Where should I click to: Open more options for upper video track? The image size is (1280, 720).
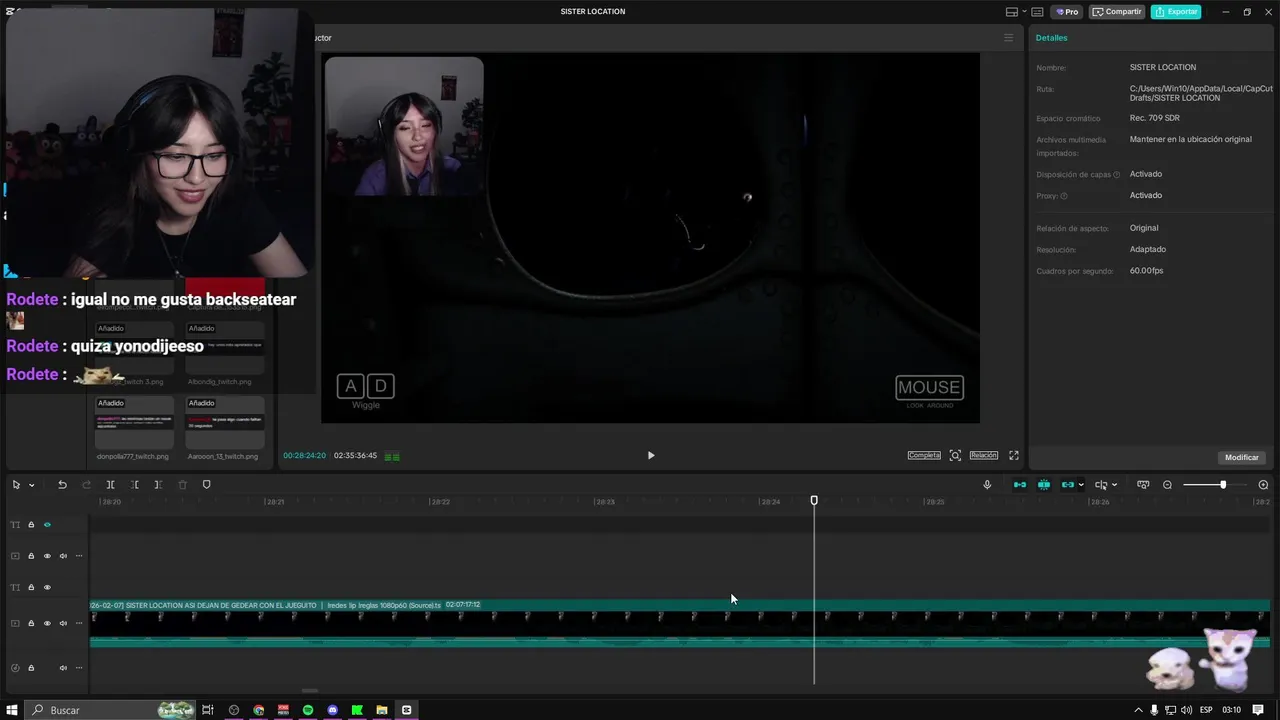[x=79, y=556]
